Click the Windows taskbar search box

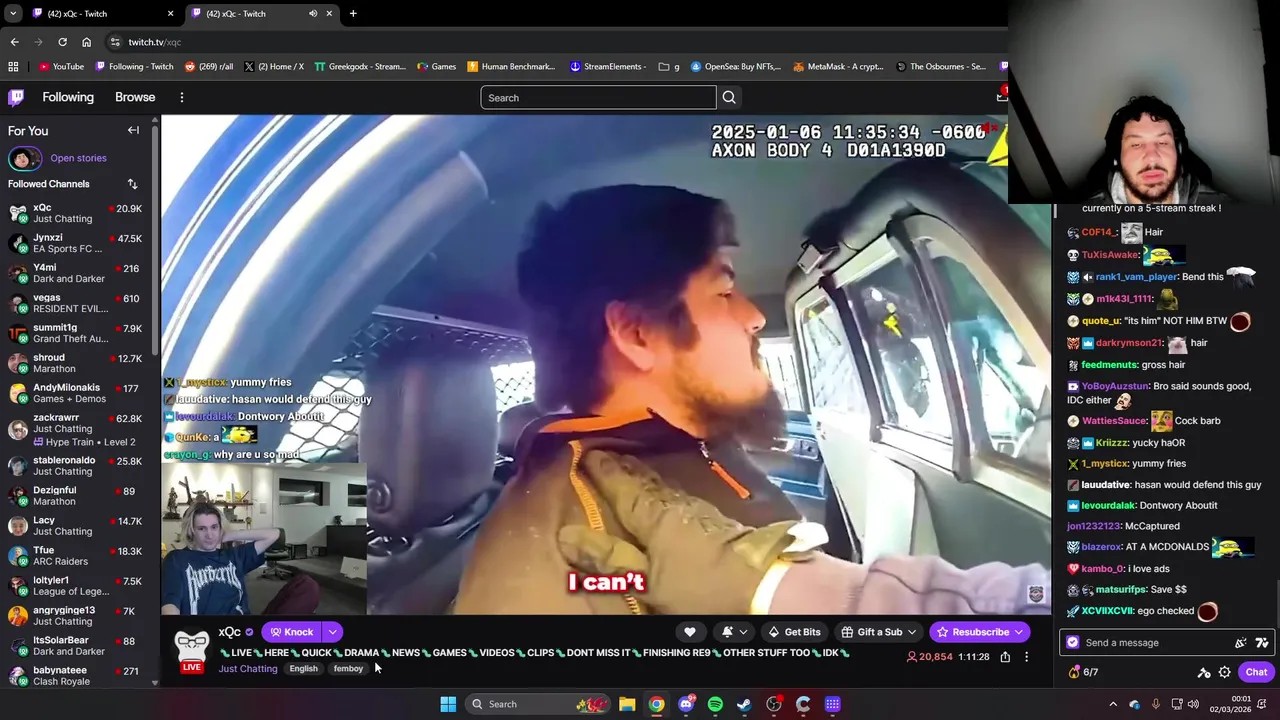[x=536, y=704]
